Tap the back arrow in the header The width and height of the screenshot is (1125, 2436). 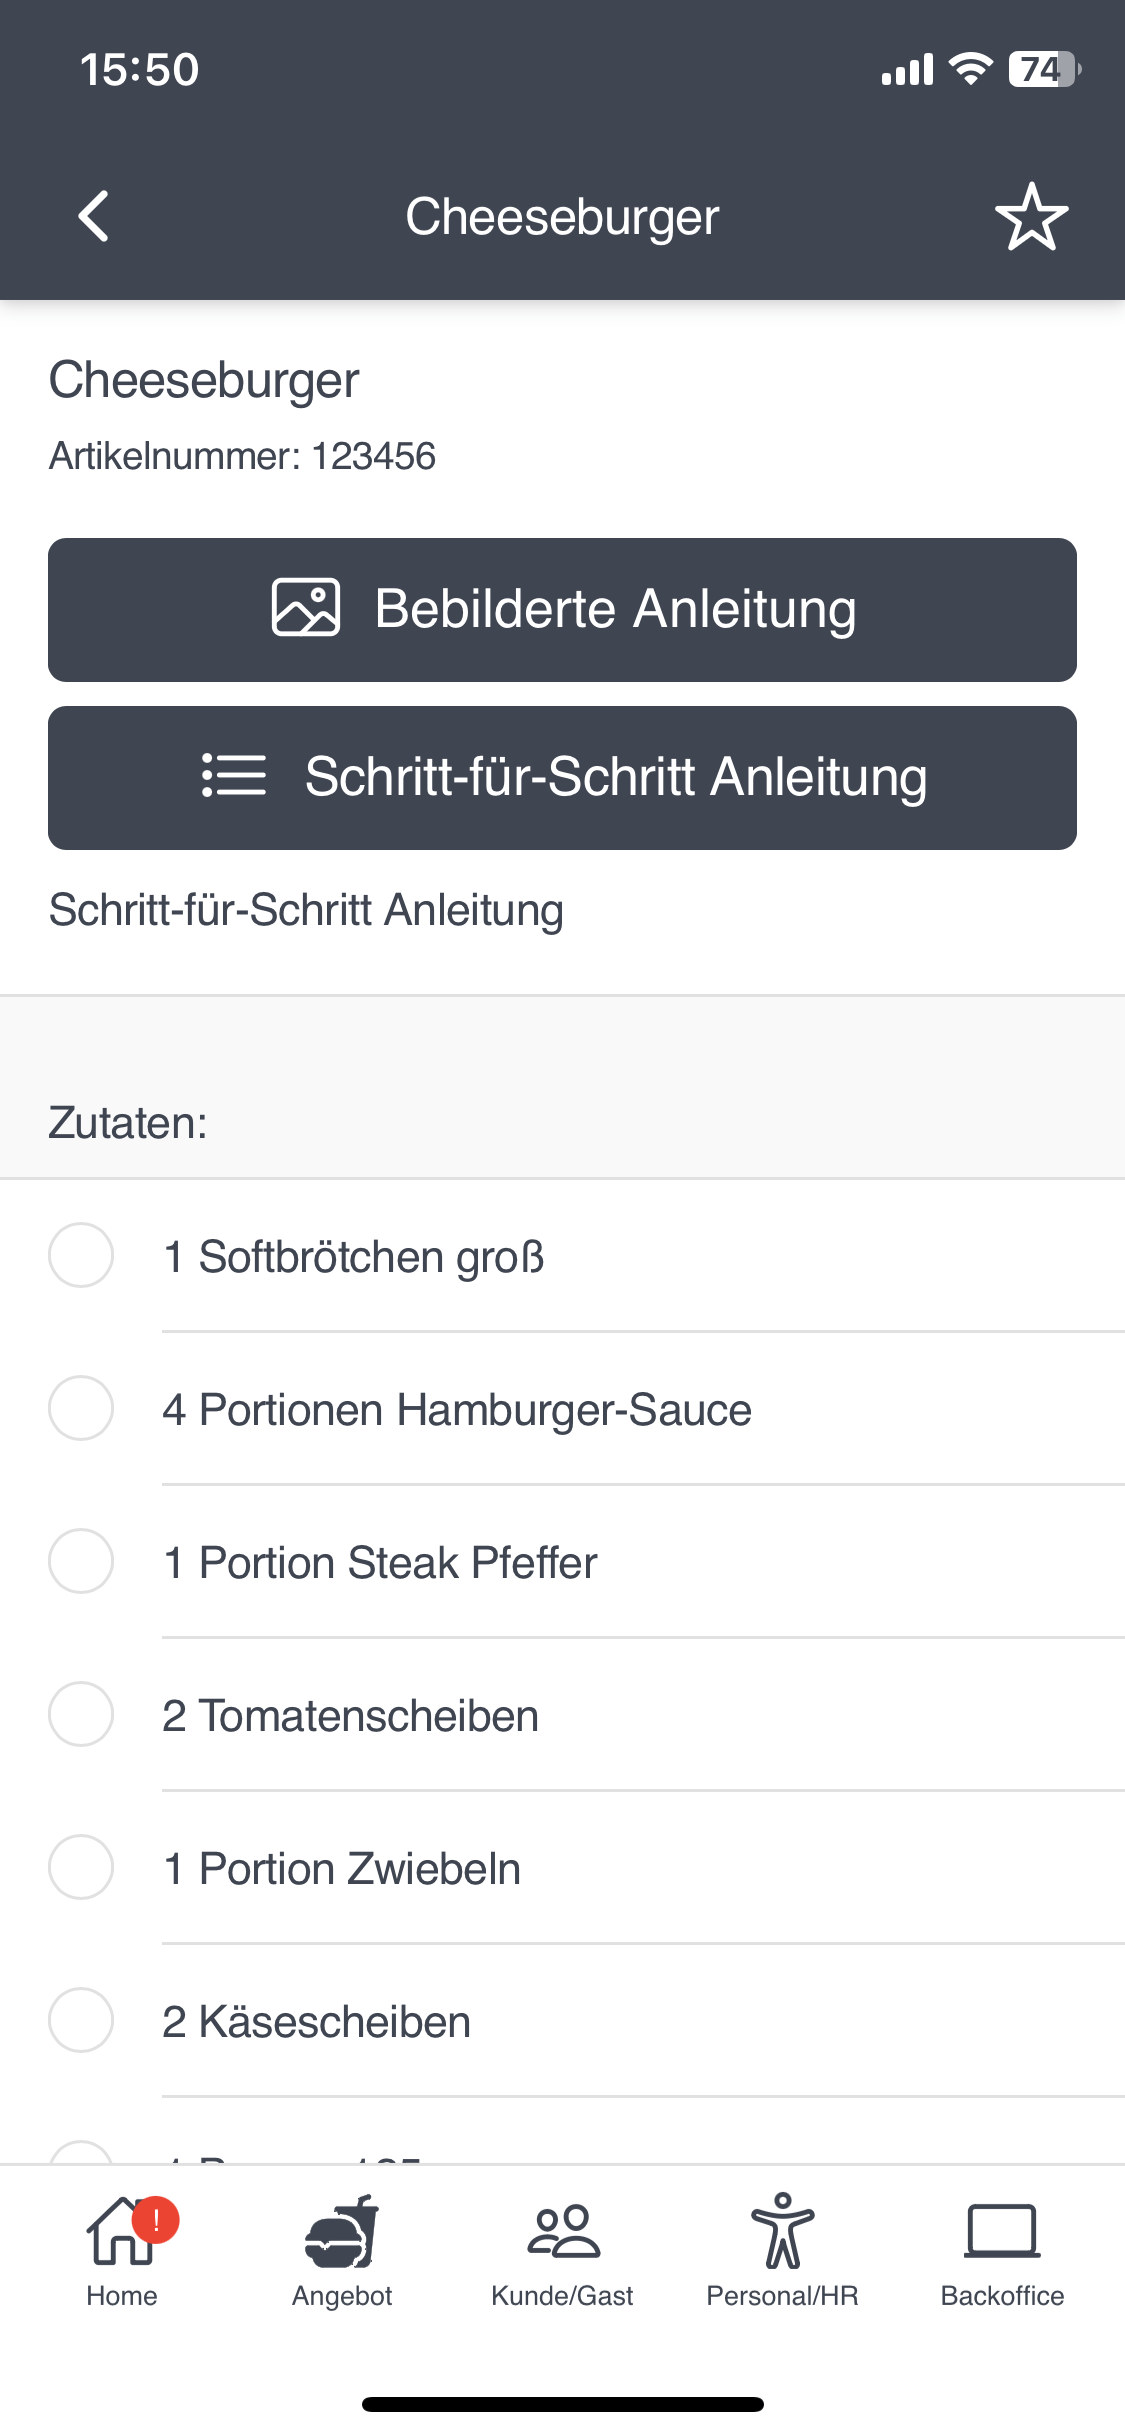tap(94, 216)
